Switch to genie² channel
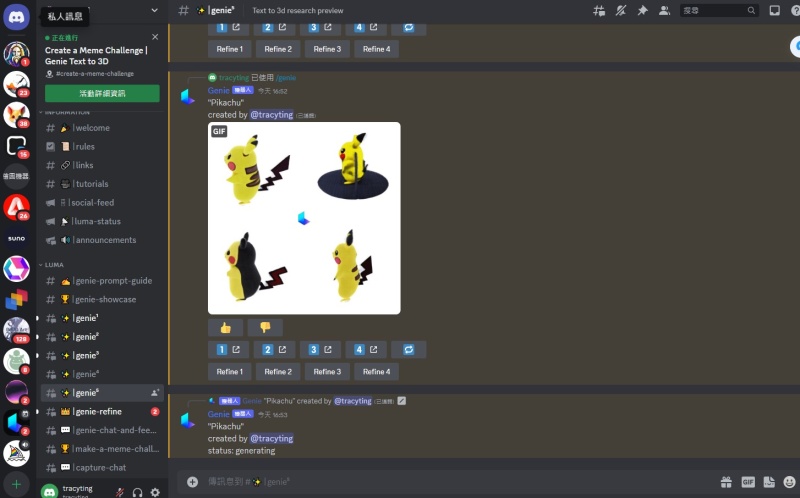This screenshot has width=800, height=498. pos(102,337)
